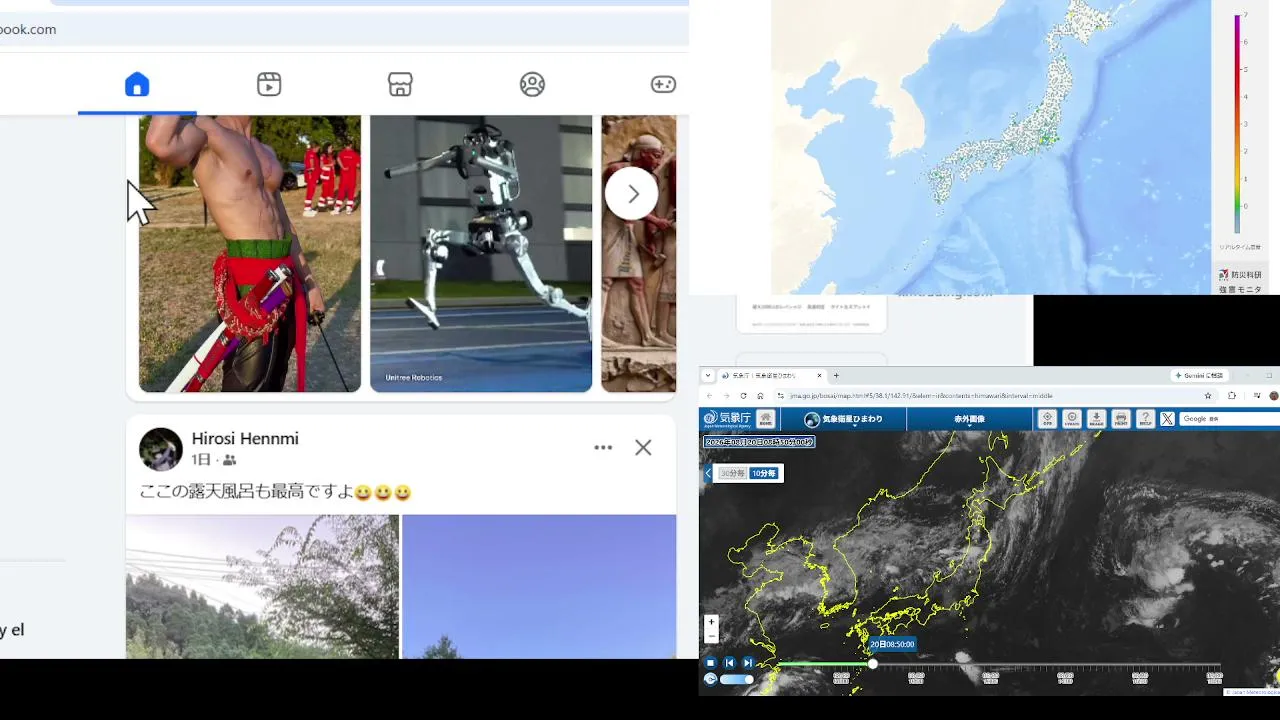Screen dimensions: 1280x720
Task: Click the timeline slider handle at 08:50
Action: pyautogui.click(x=873, y=664)
